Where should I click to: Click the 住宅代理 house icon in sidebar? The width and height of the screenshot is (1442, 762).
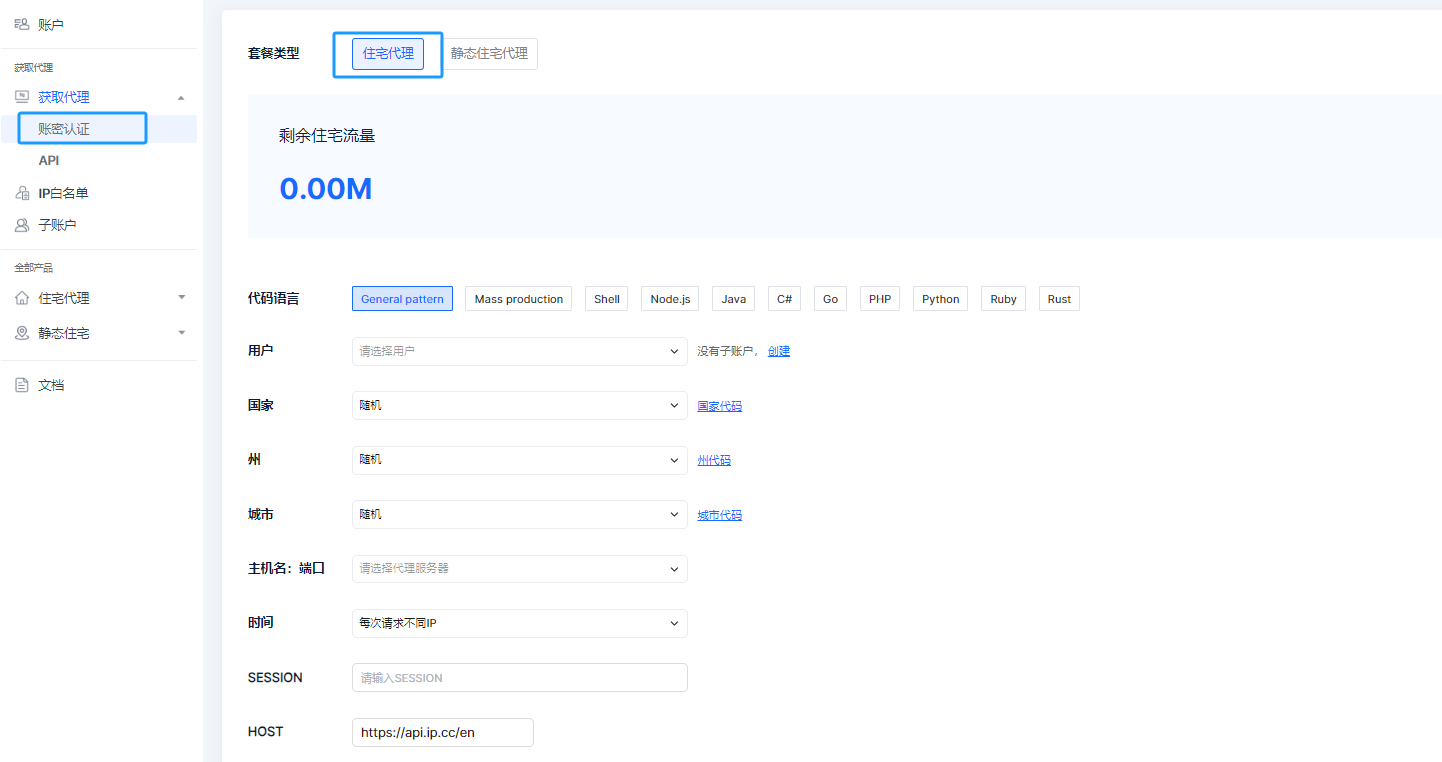point(22,298)
